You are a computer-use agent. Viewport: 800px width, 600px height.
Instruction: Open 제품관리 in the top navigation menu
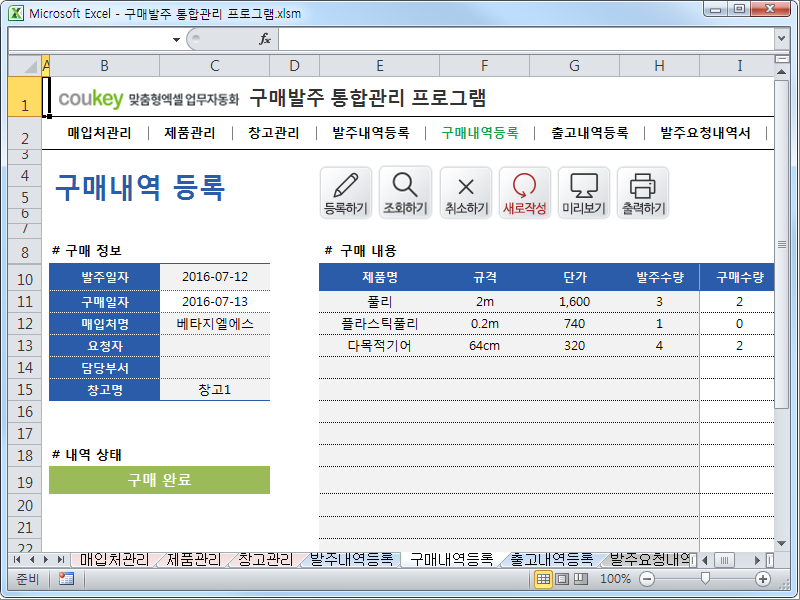(190, 133)
